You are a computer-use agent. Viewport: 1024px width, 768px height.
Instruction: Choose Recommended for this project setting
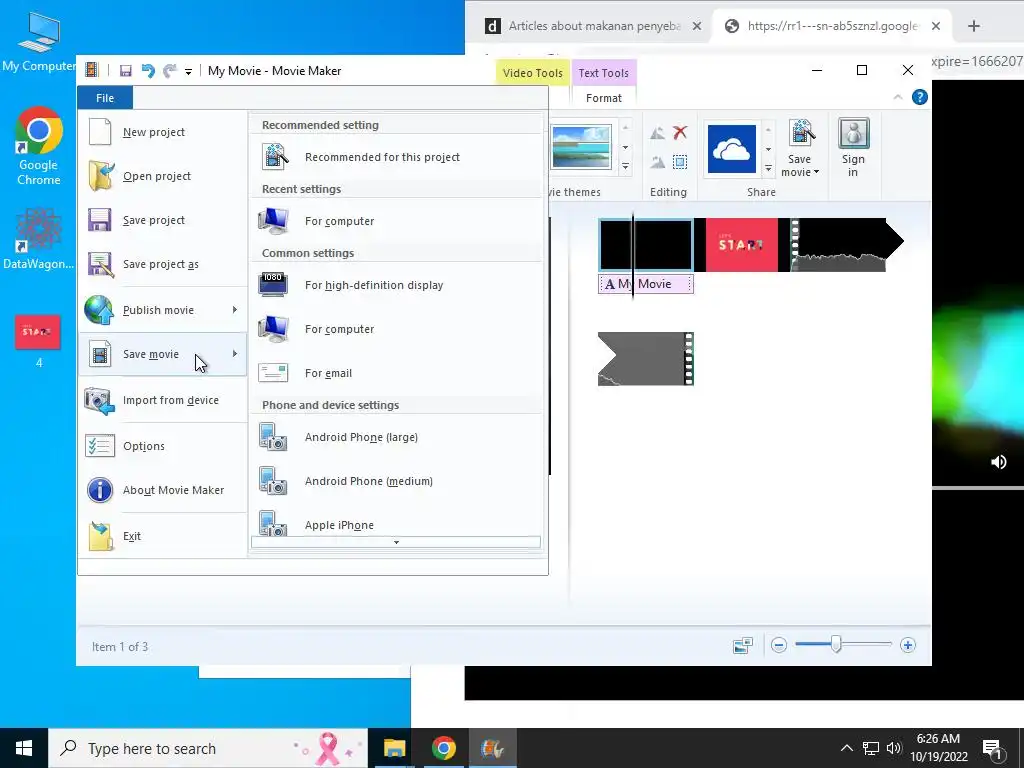pos(396,157)
